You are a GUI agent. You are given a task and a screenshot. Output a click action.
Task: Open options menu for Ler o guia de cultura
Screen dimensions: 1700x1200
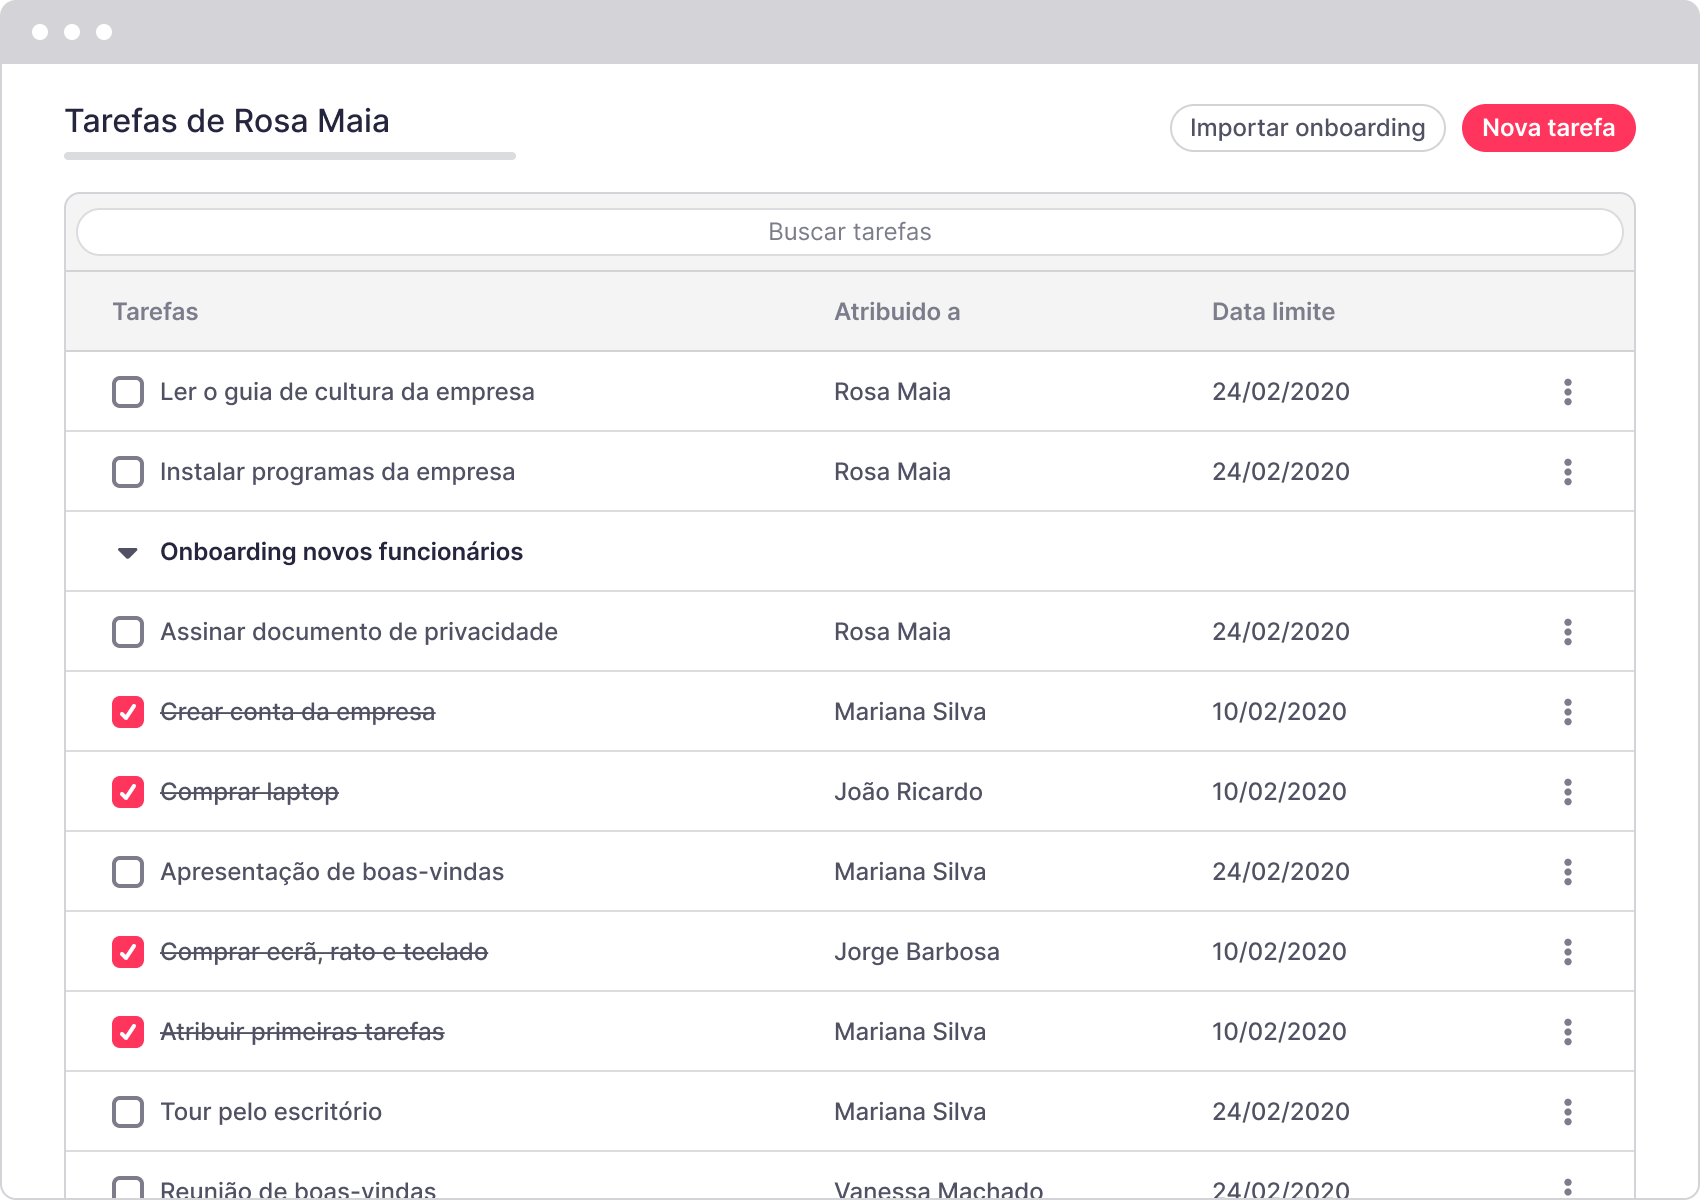point(1567,392)
